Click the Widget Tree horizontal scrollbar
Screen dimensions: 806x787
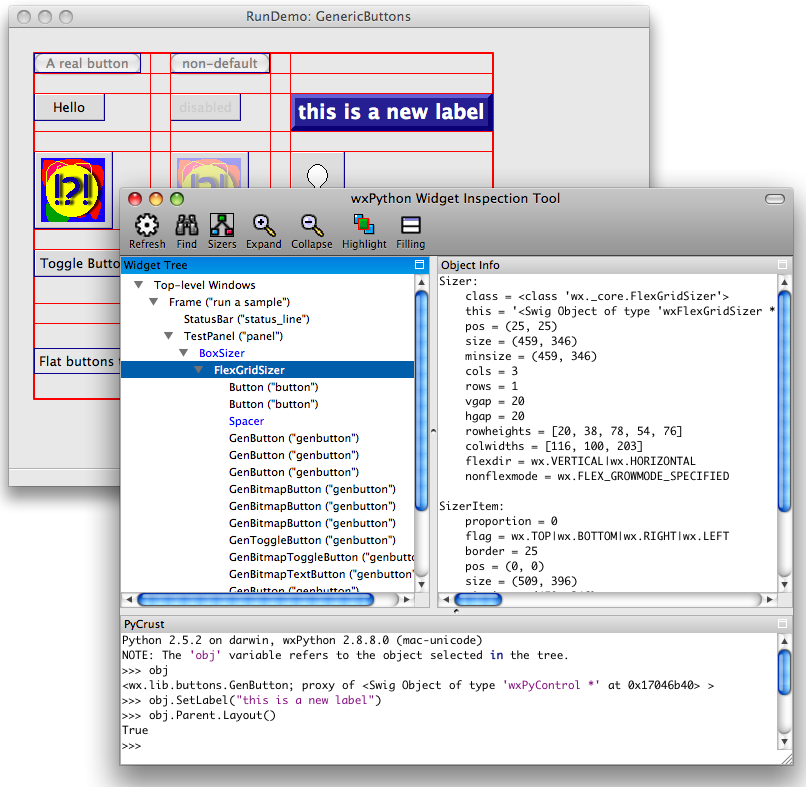point(255,600)
